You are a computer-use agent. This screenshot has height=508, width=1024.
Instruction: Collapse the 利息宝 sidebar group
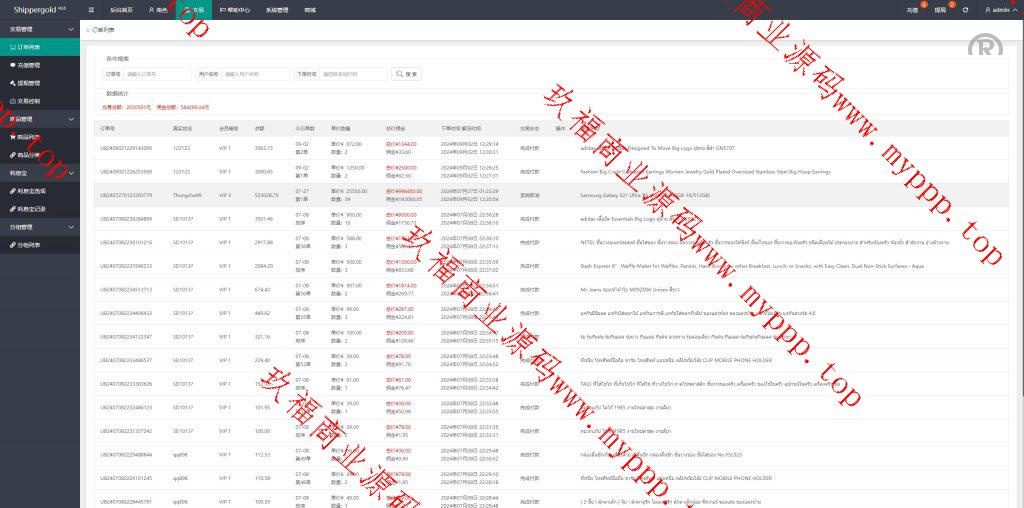[x=40, y=173]
